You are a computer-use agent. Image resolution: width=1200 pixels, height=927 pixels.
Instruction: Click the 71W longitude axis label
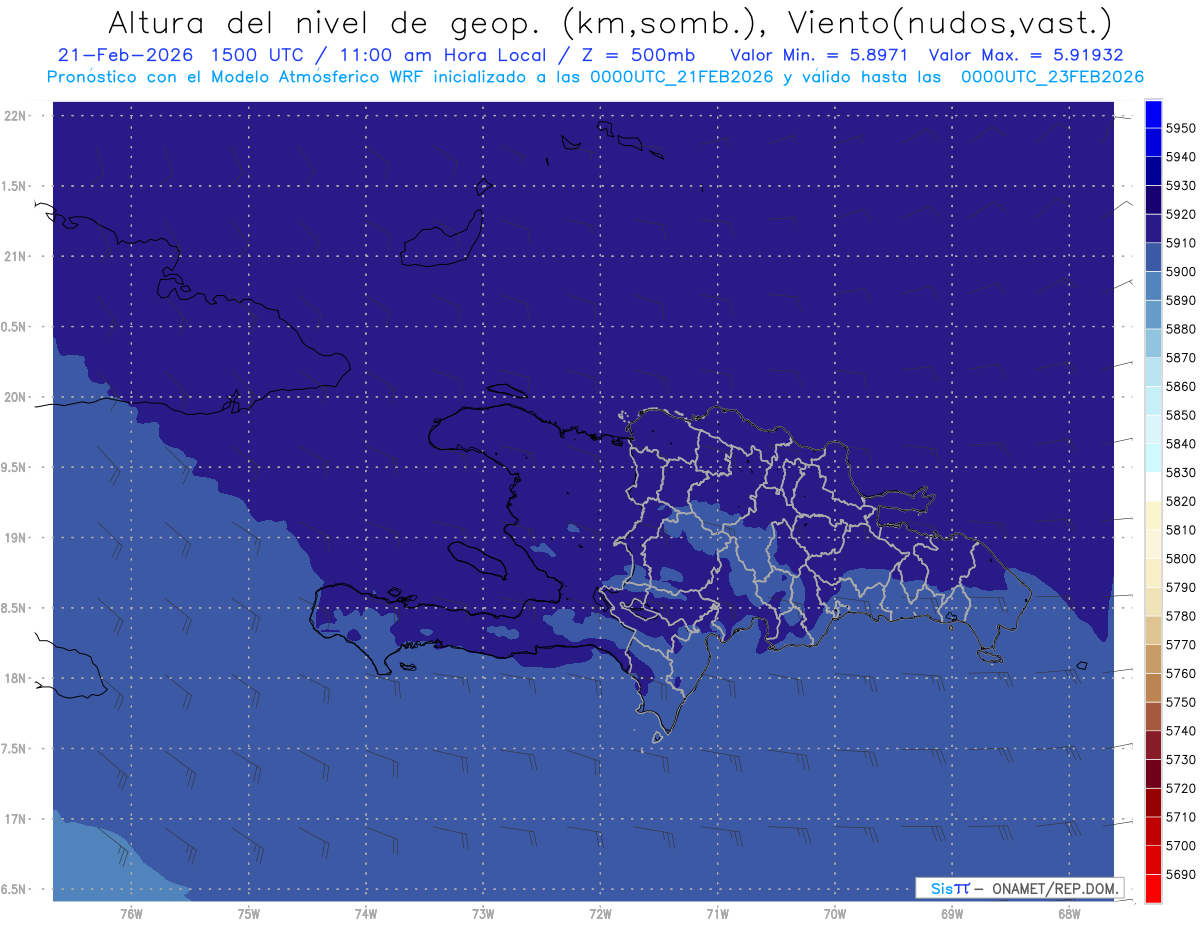coord(717,914)
